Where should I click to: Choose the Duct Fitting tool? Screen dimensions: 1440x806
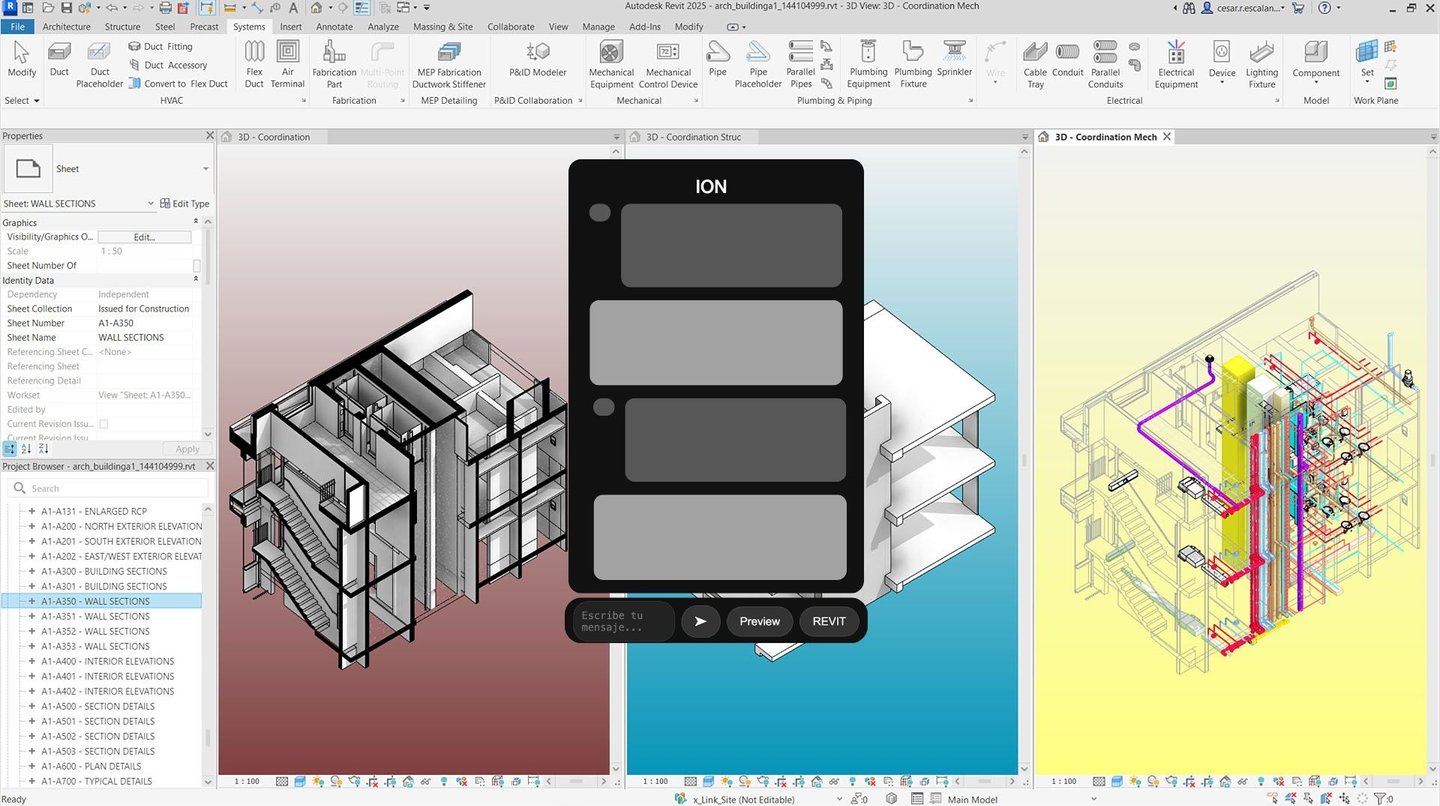(161, 46)
